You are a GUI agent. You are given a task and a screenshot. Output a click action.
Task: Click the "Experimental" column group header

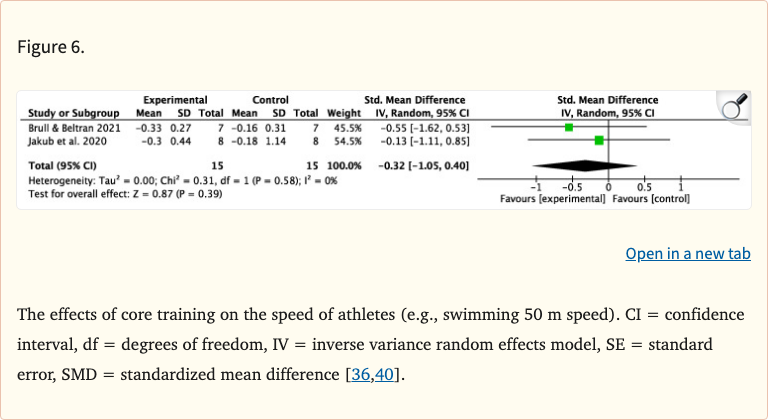pyautogui.click(x=175, y=100)
